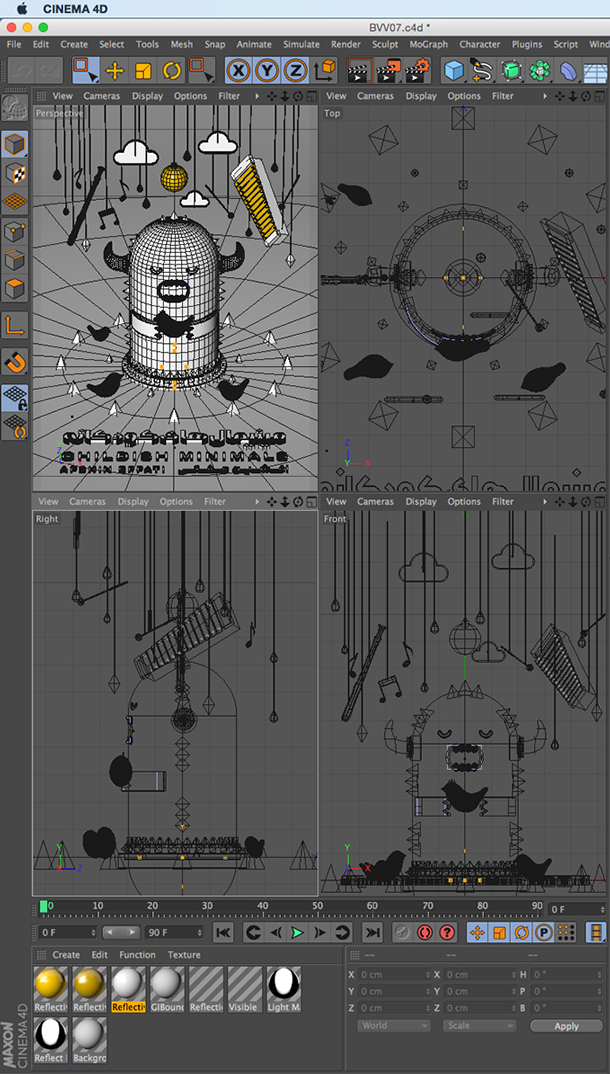Click the Apply button
This screenshot has height=1074, width=610.
[x=567, y=1026]
